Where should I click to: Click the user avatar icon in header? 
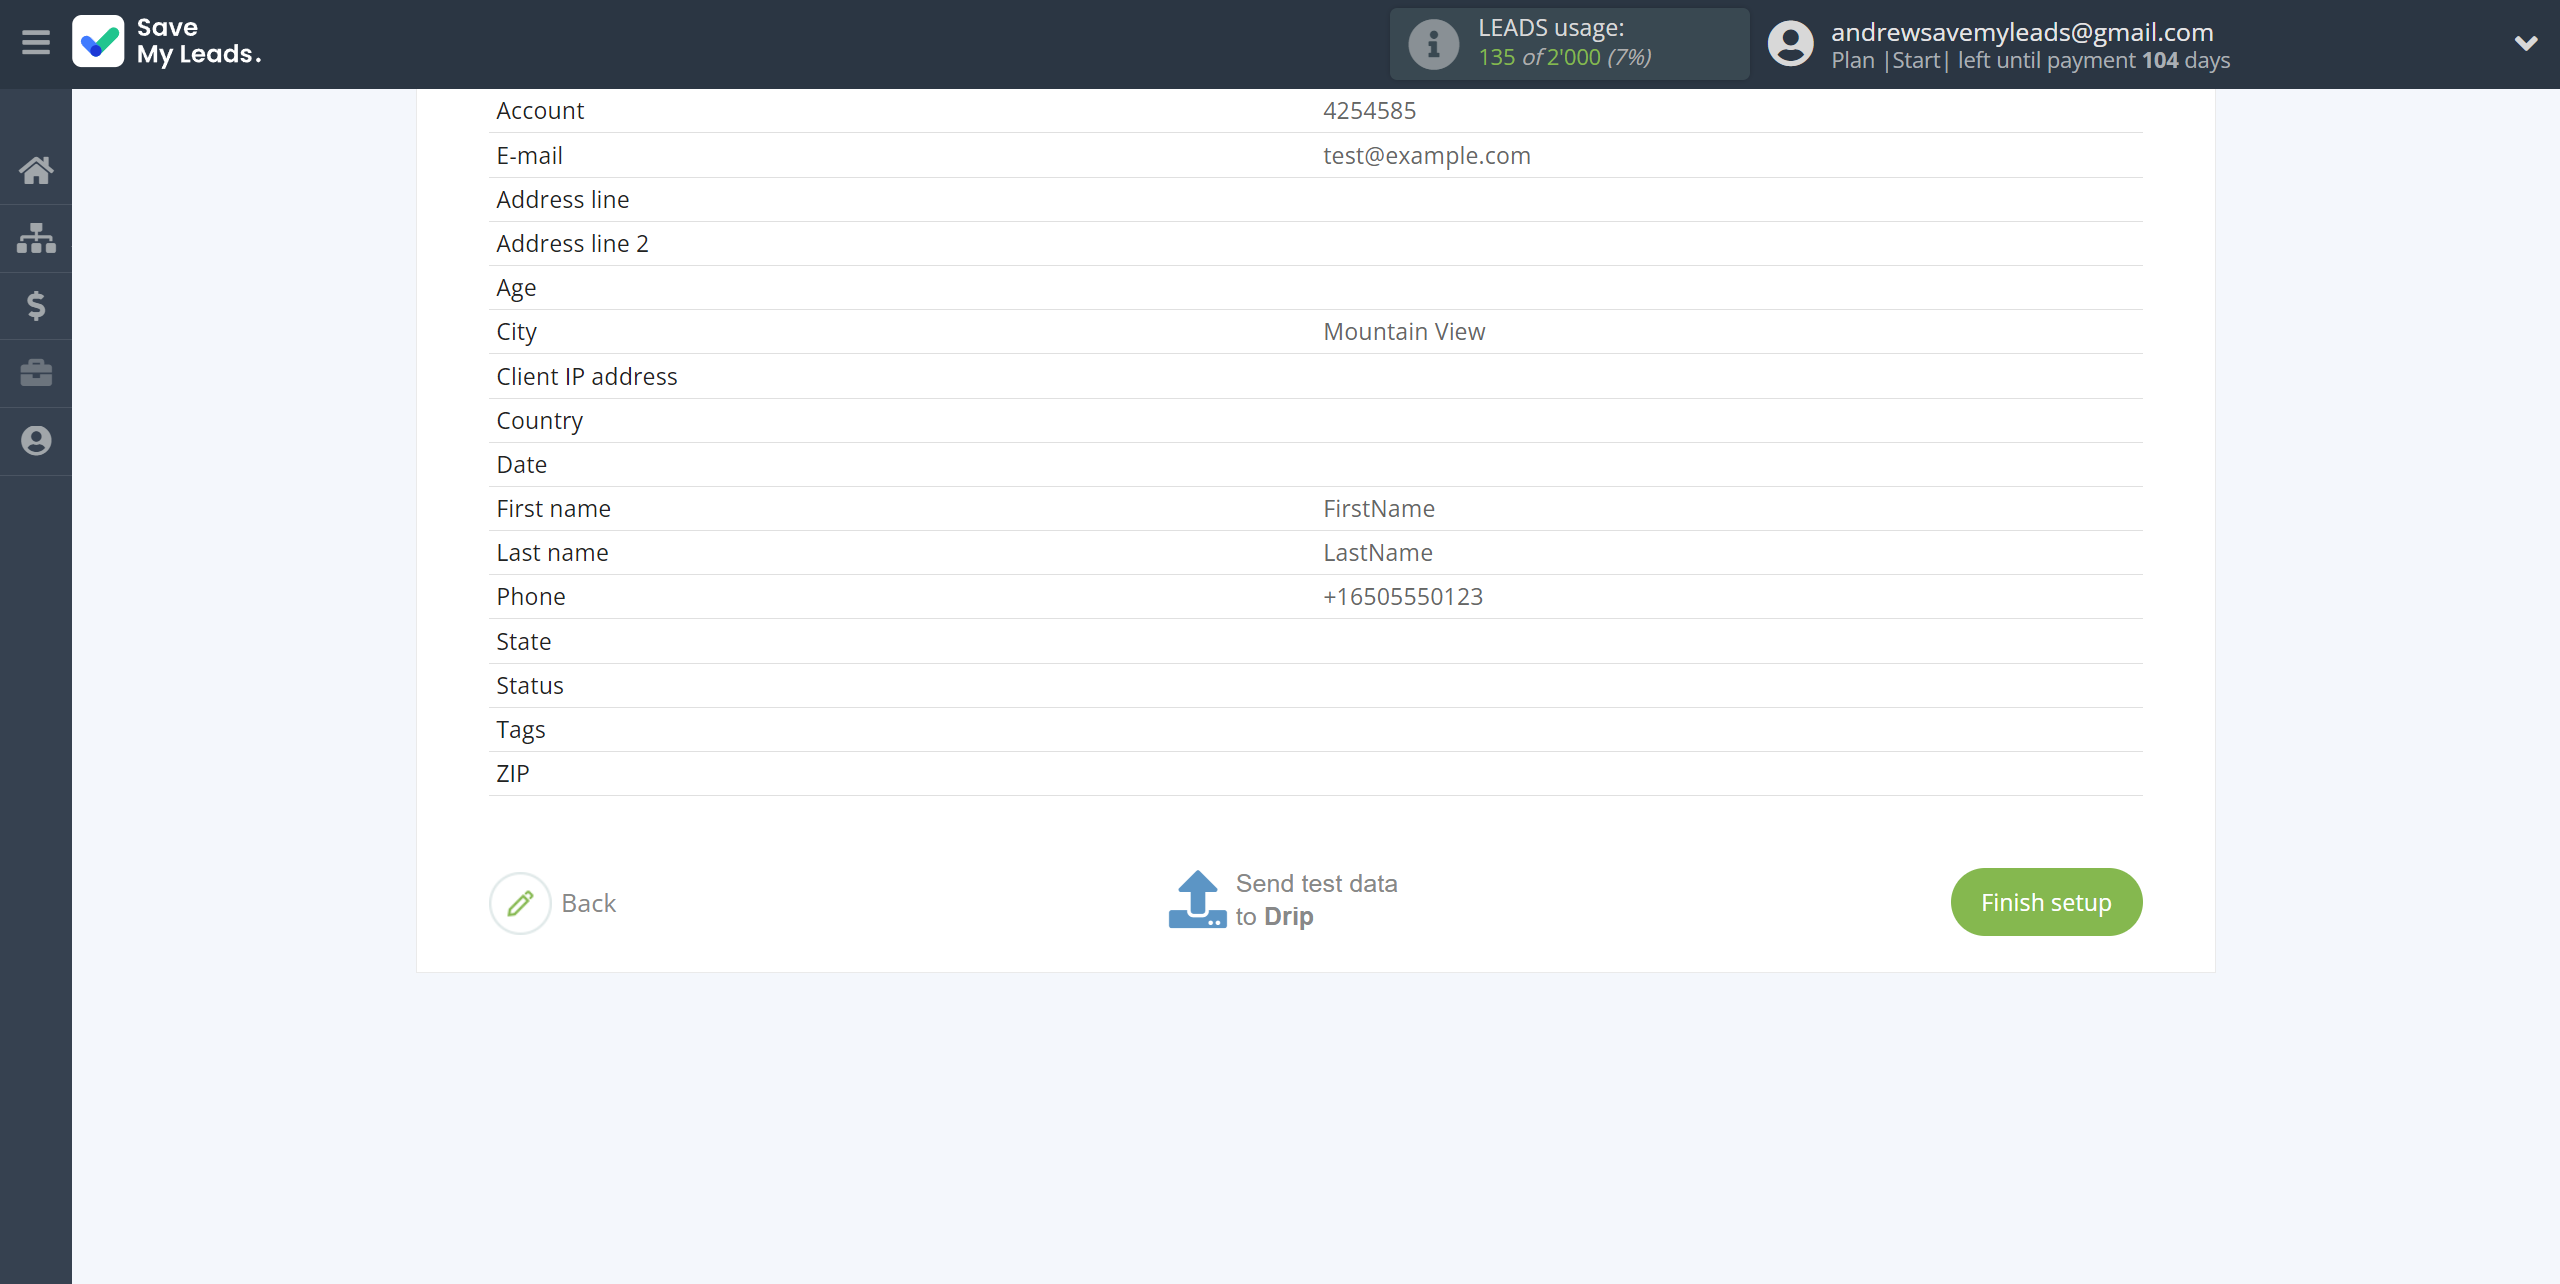tap(1790, 44)
